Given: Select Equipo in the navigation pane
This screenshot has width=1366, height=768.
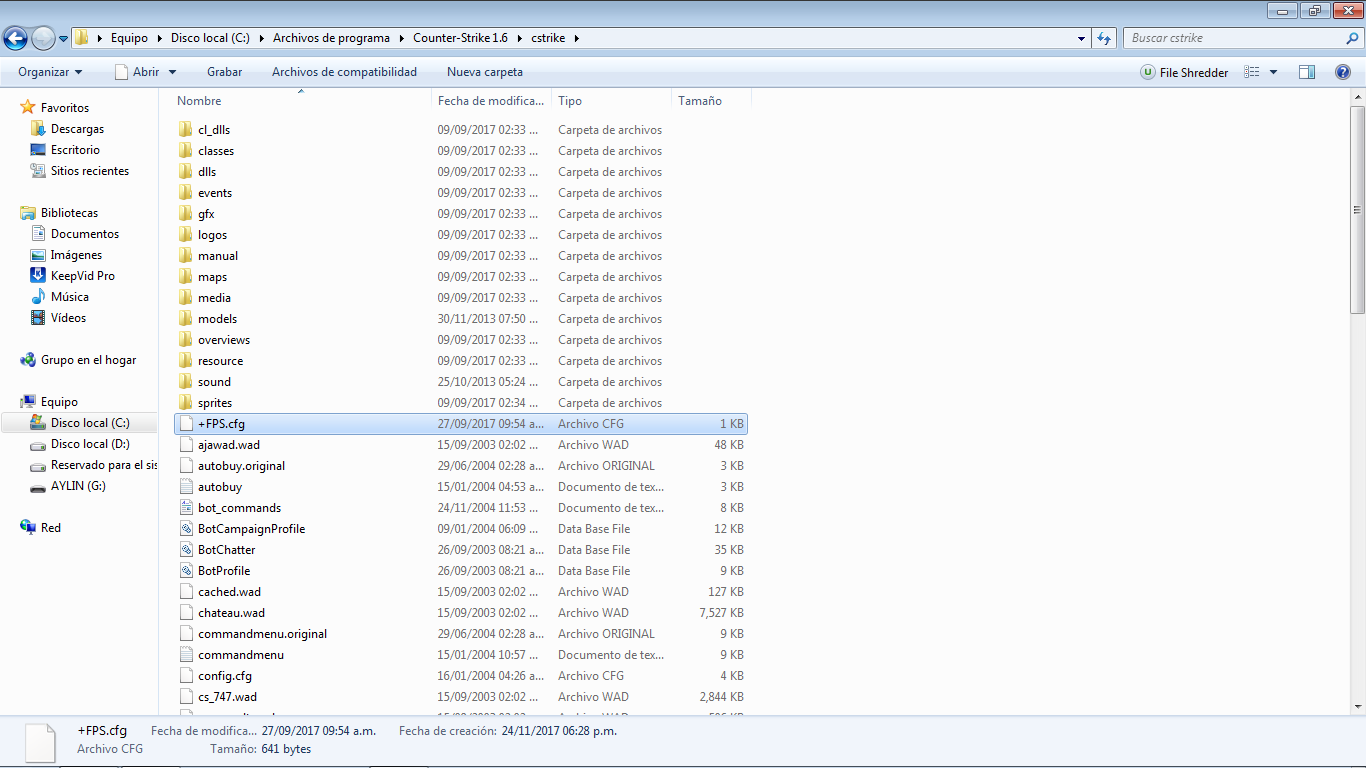Looking at the screenshot, I should click(59, 402).
